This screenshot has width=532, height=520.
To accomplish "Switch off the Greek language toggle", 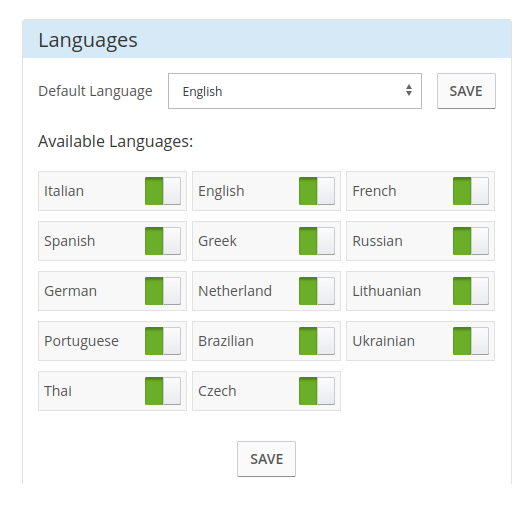I will [x=317, y=241].
